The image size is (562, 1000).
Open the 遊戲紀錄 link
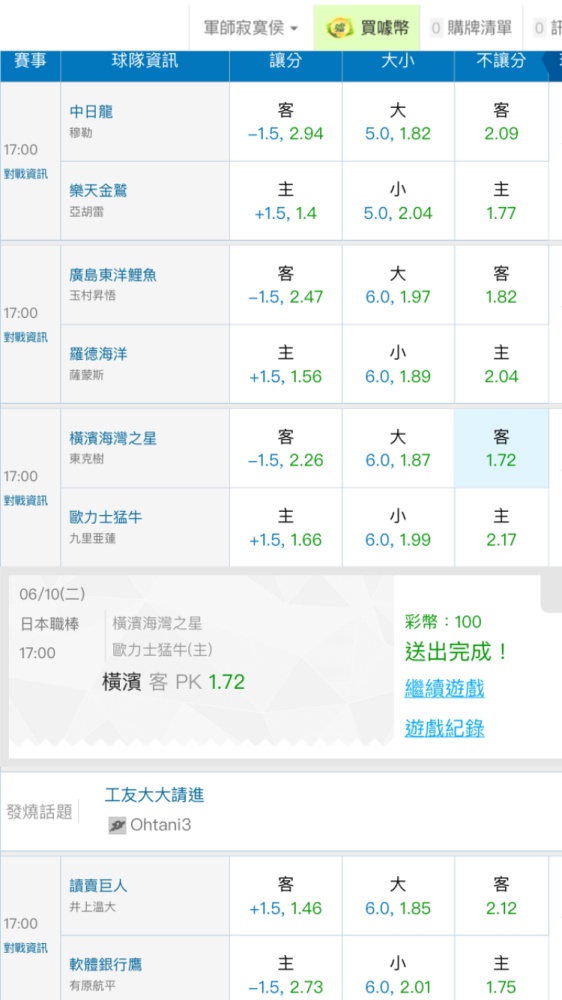pyautogui.click(x=445, y=728)
